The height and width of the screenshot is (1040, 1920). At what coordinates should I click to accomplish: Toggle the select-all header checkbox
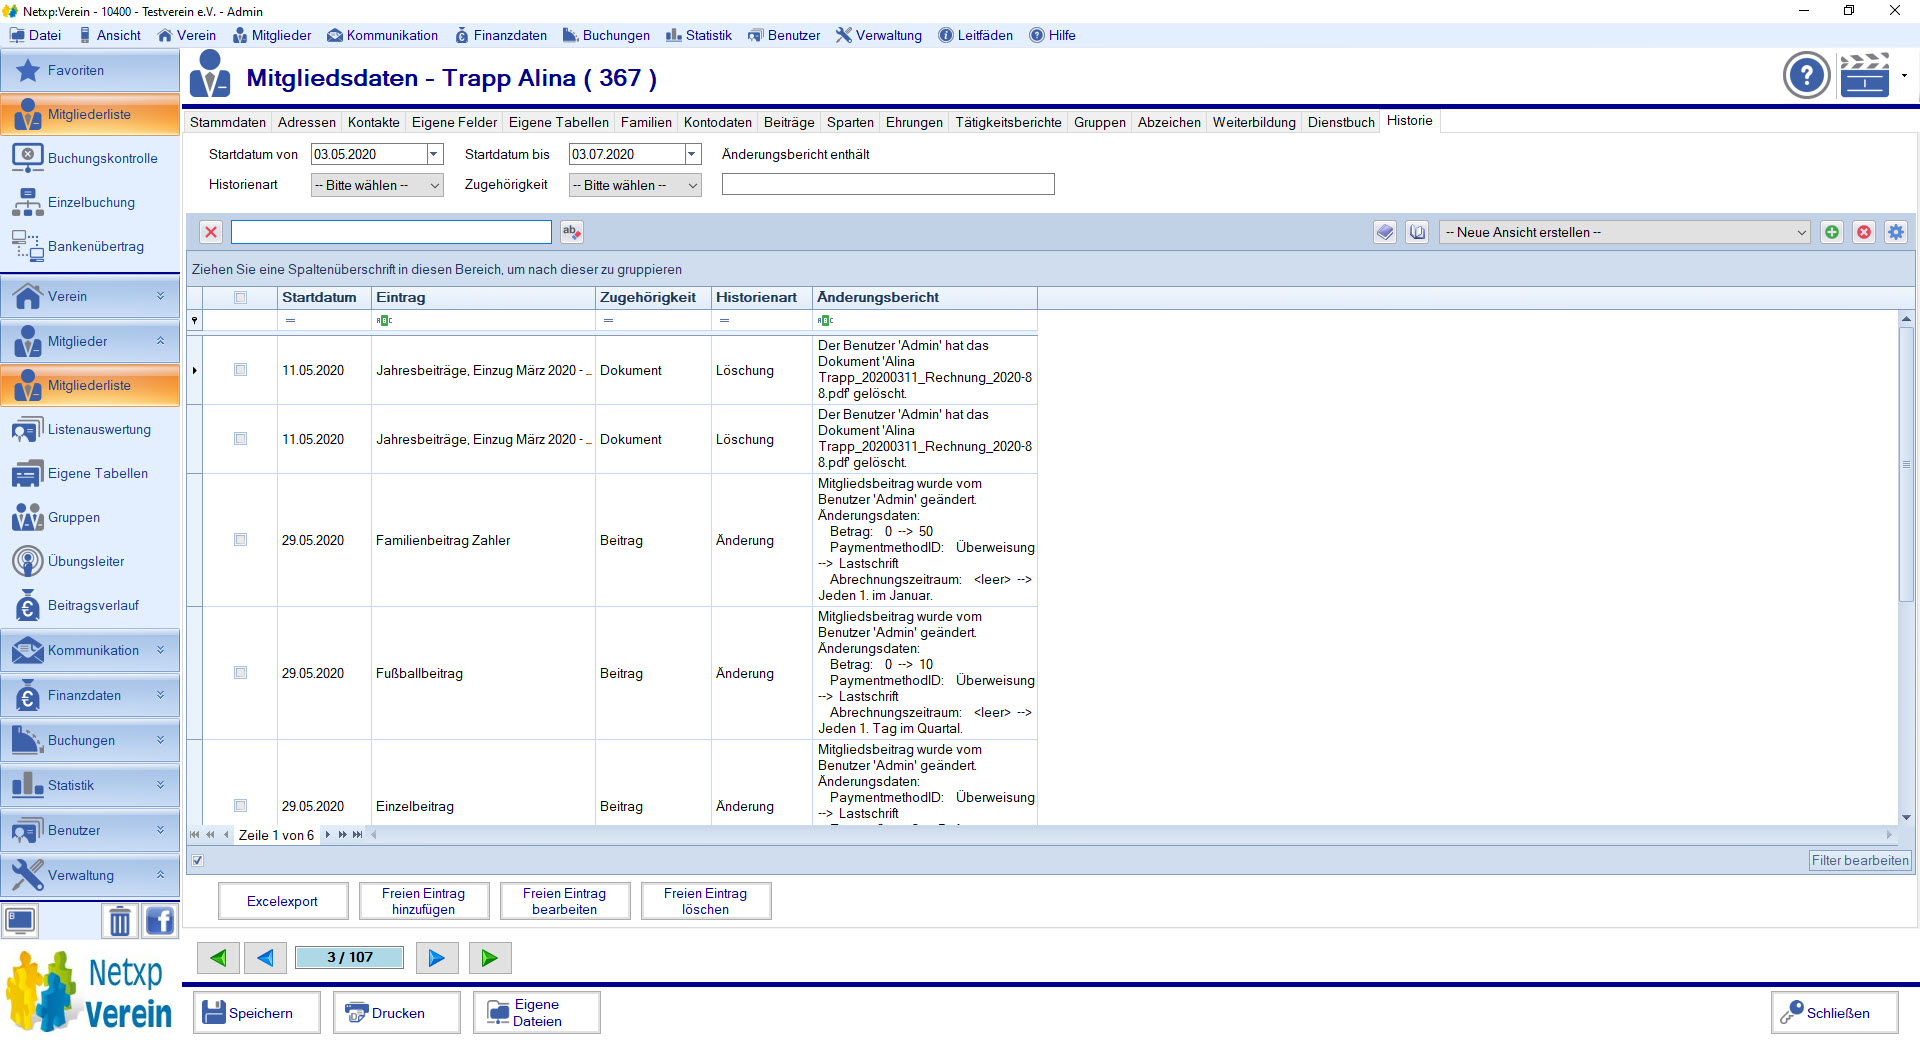[x=240, y=297]
